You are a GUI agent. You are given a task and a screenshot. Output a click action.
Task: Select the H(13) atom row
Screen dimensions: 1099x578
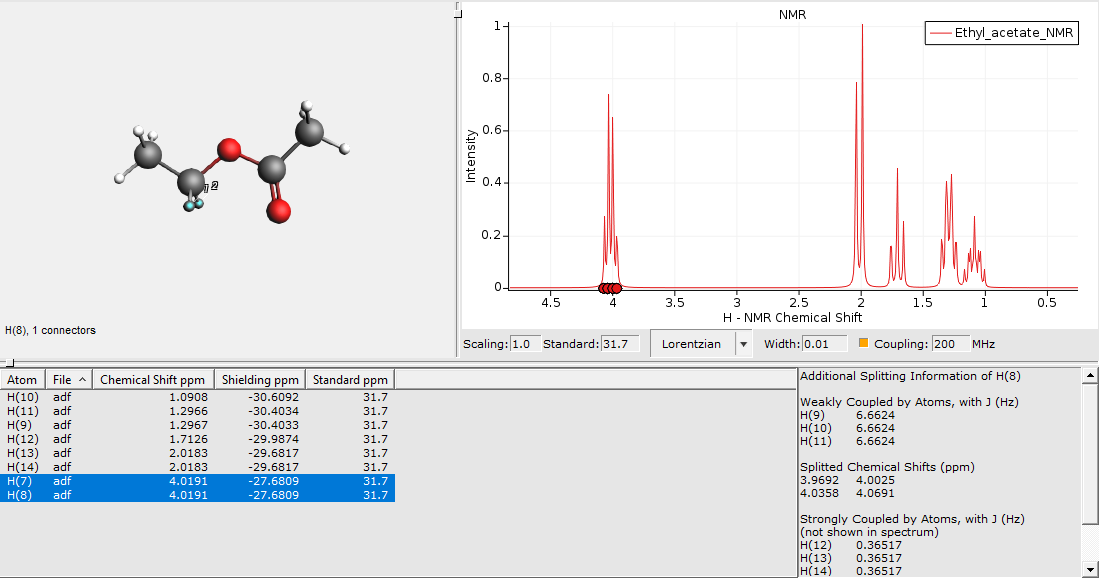[198, 453]
